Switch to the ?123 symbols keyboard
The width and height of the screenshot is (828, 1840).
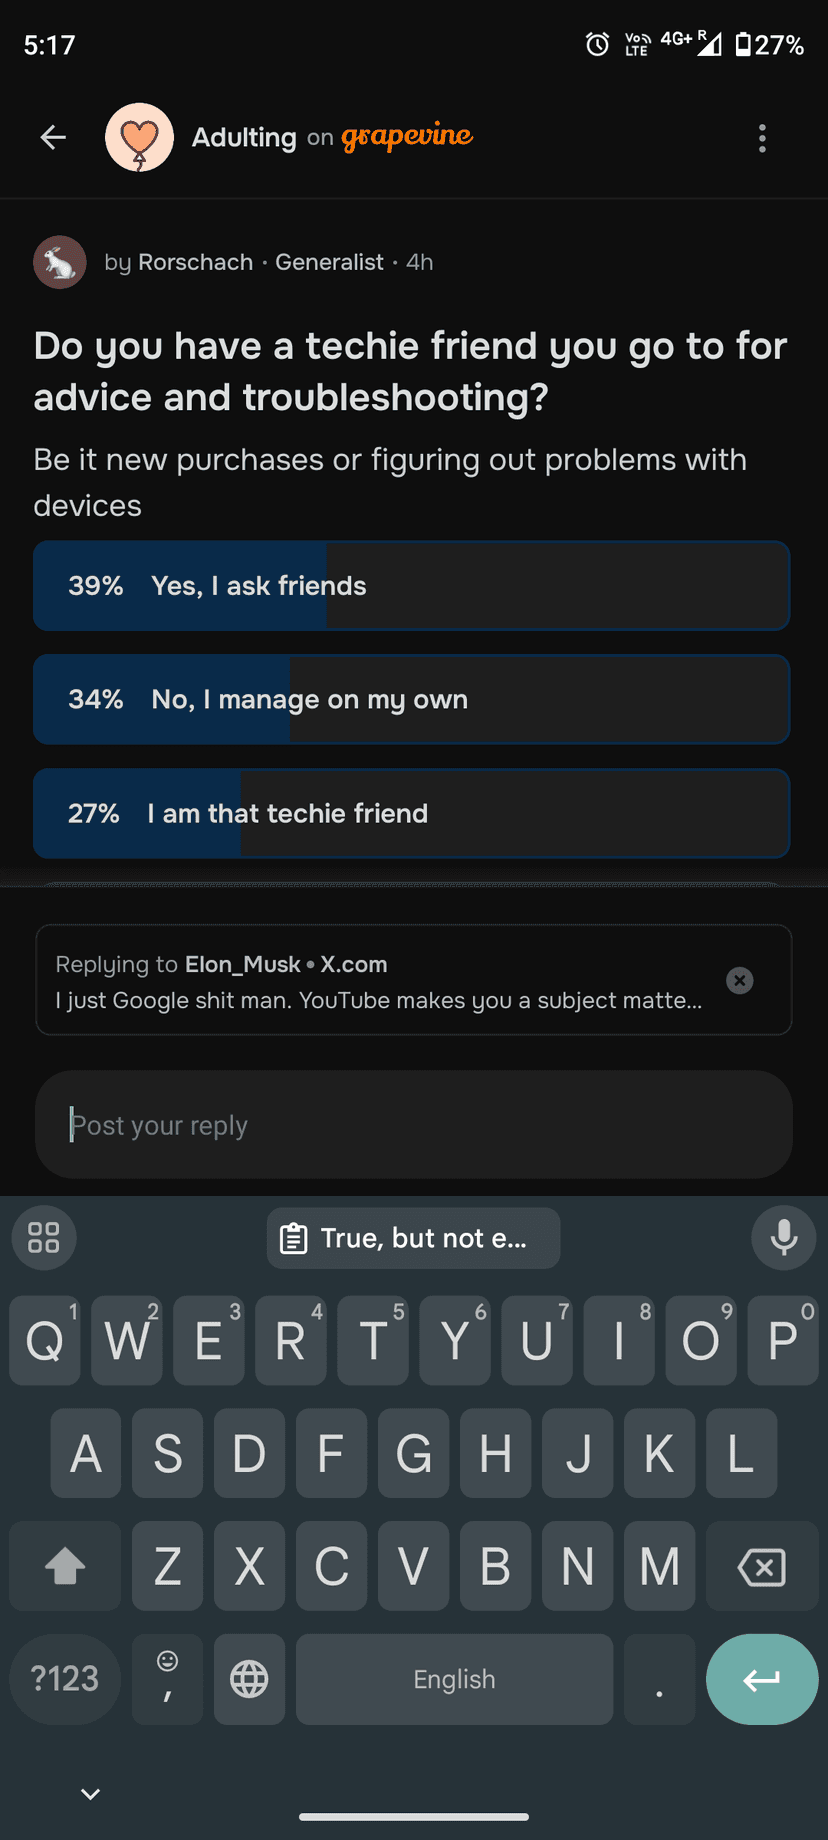click(65, 1679)
